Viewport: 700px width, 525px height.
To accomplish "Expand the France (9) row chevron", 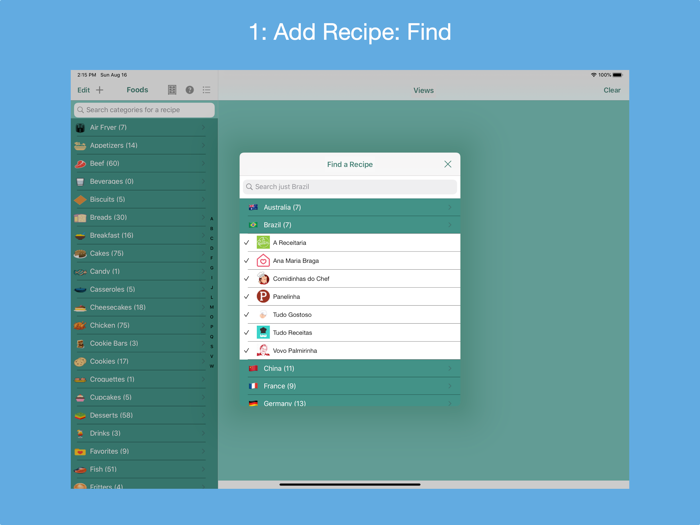I will 450,386.
